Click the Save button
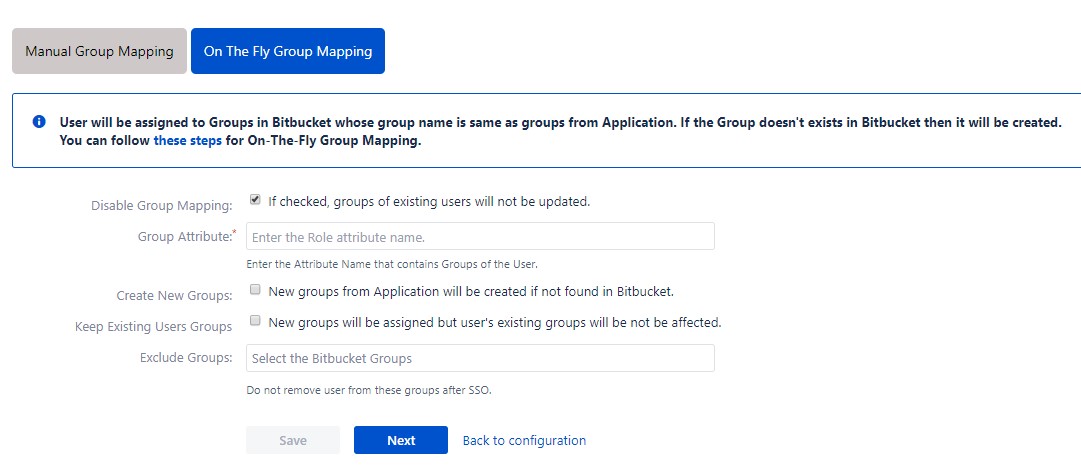Viewport: 1081px width, 476px height. point(293,440)
